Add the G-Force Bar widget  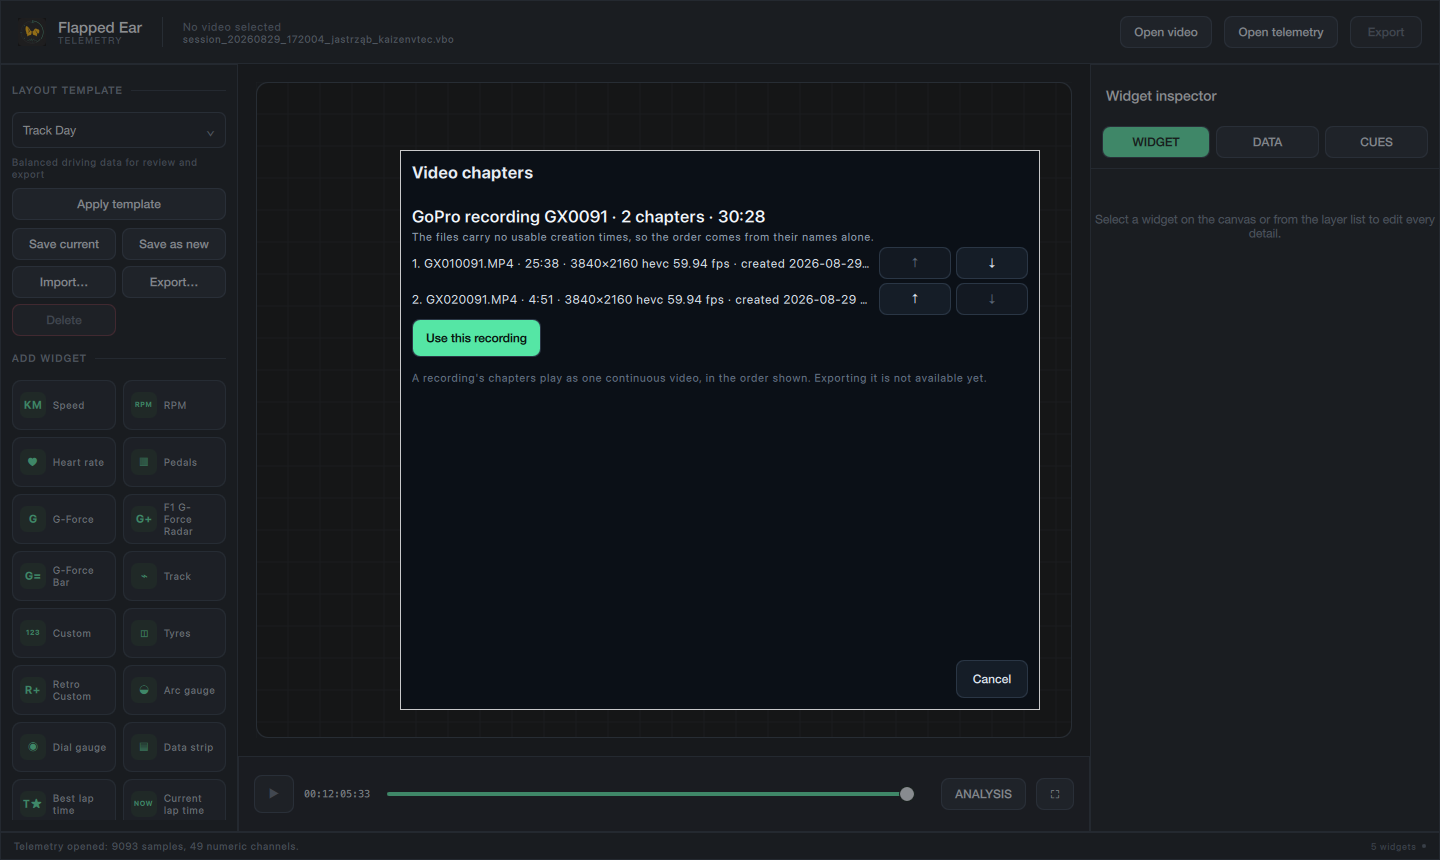coord(64,576)
